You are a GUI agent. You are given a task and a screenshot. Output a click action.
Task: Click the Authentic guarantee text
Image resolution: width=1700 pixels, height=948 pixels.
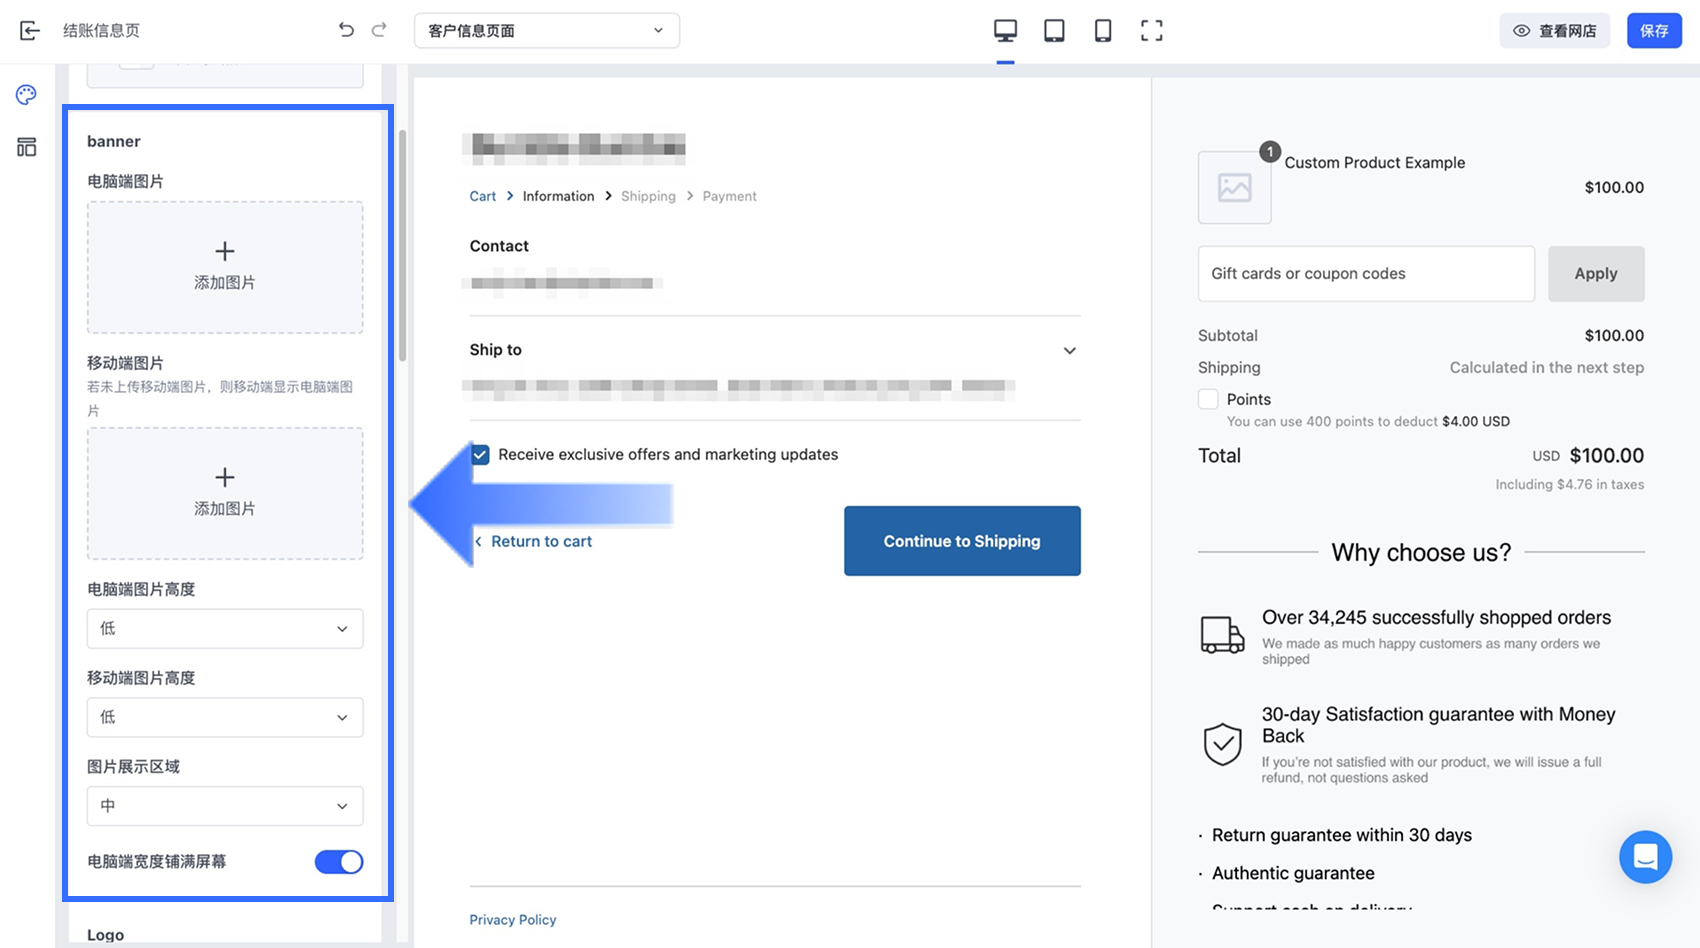click(1293, 873)
